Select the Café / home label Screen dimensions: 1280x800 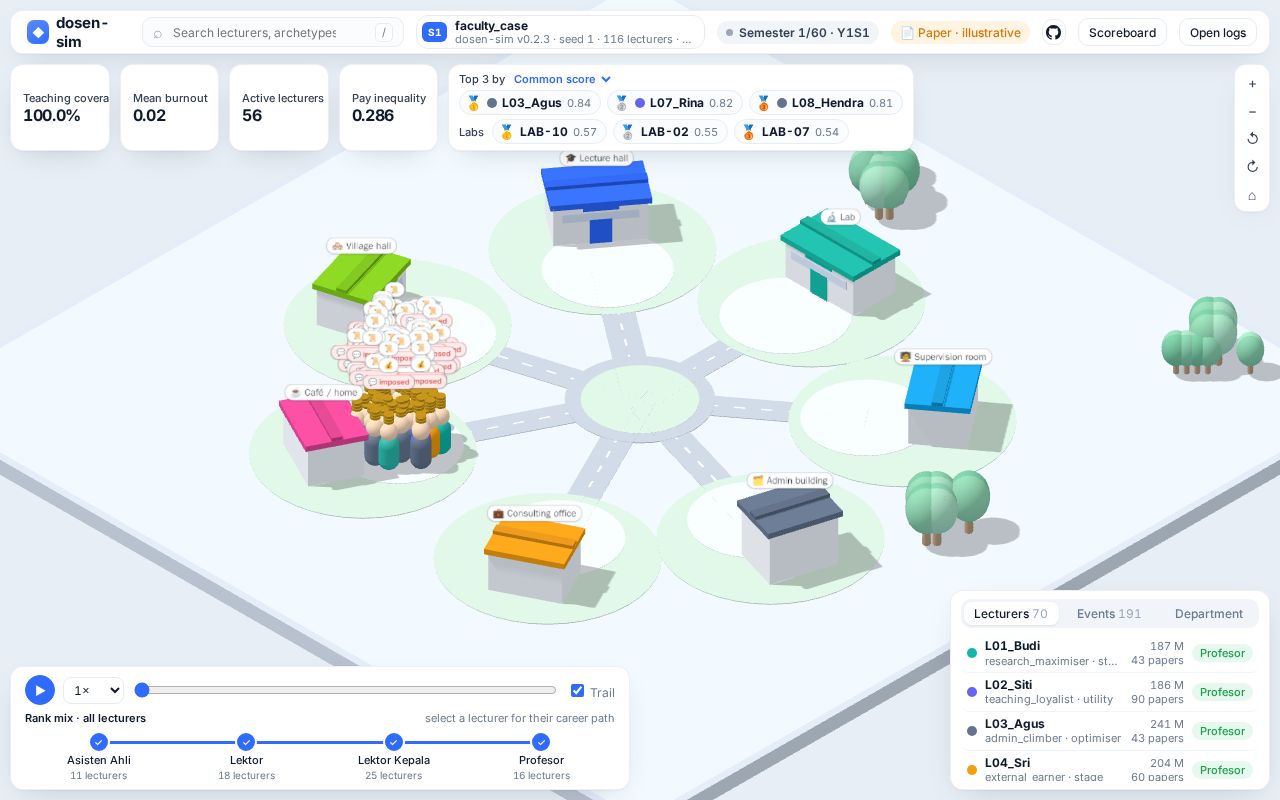[324, 393]
